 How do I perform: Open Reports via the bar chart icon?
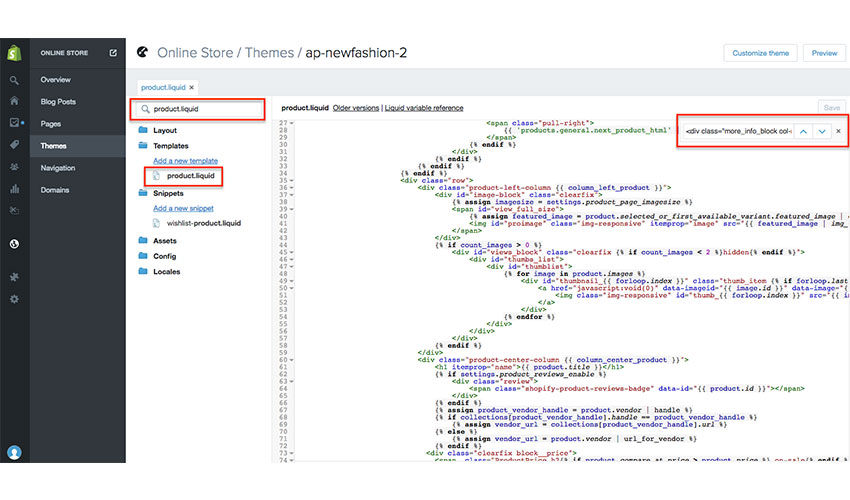[x=14, y=188]
